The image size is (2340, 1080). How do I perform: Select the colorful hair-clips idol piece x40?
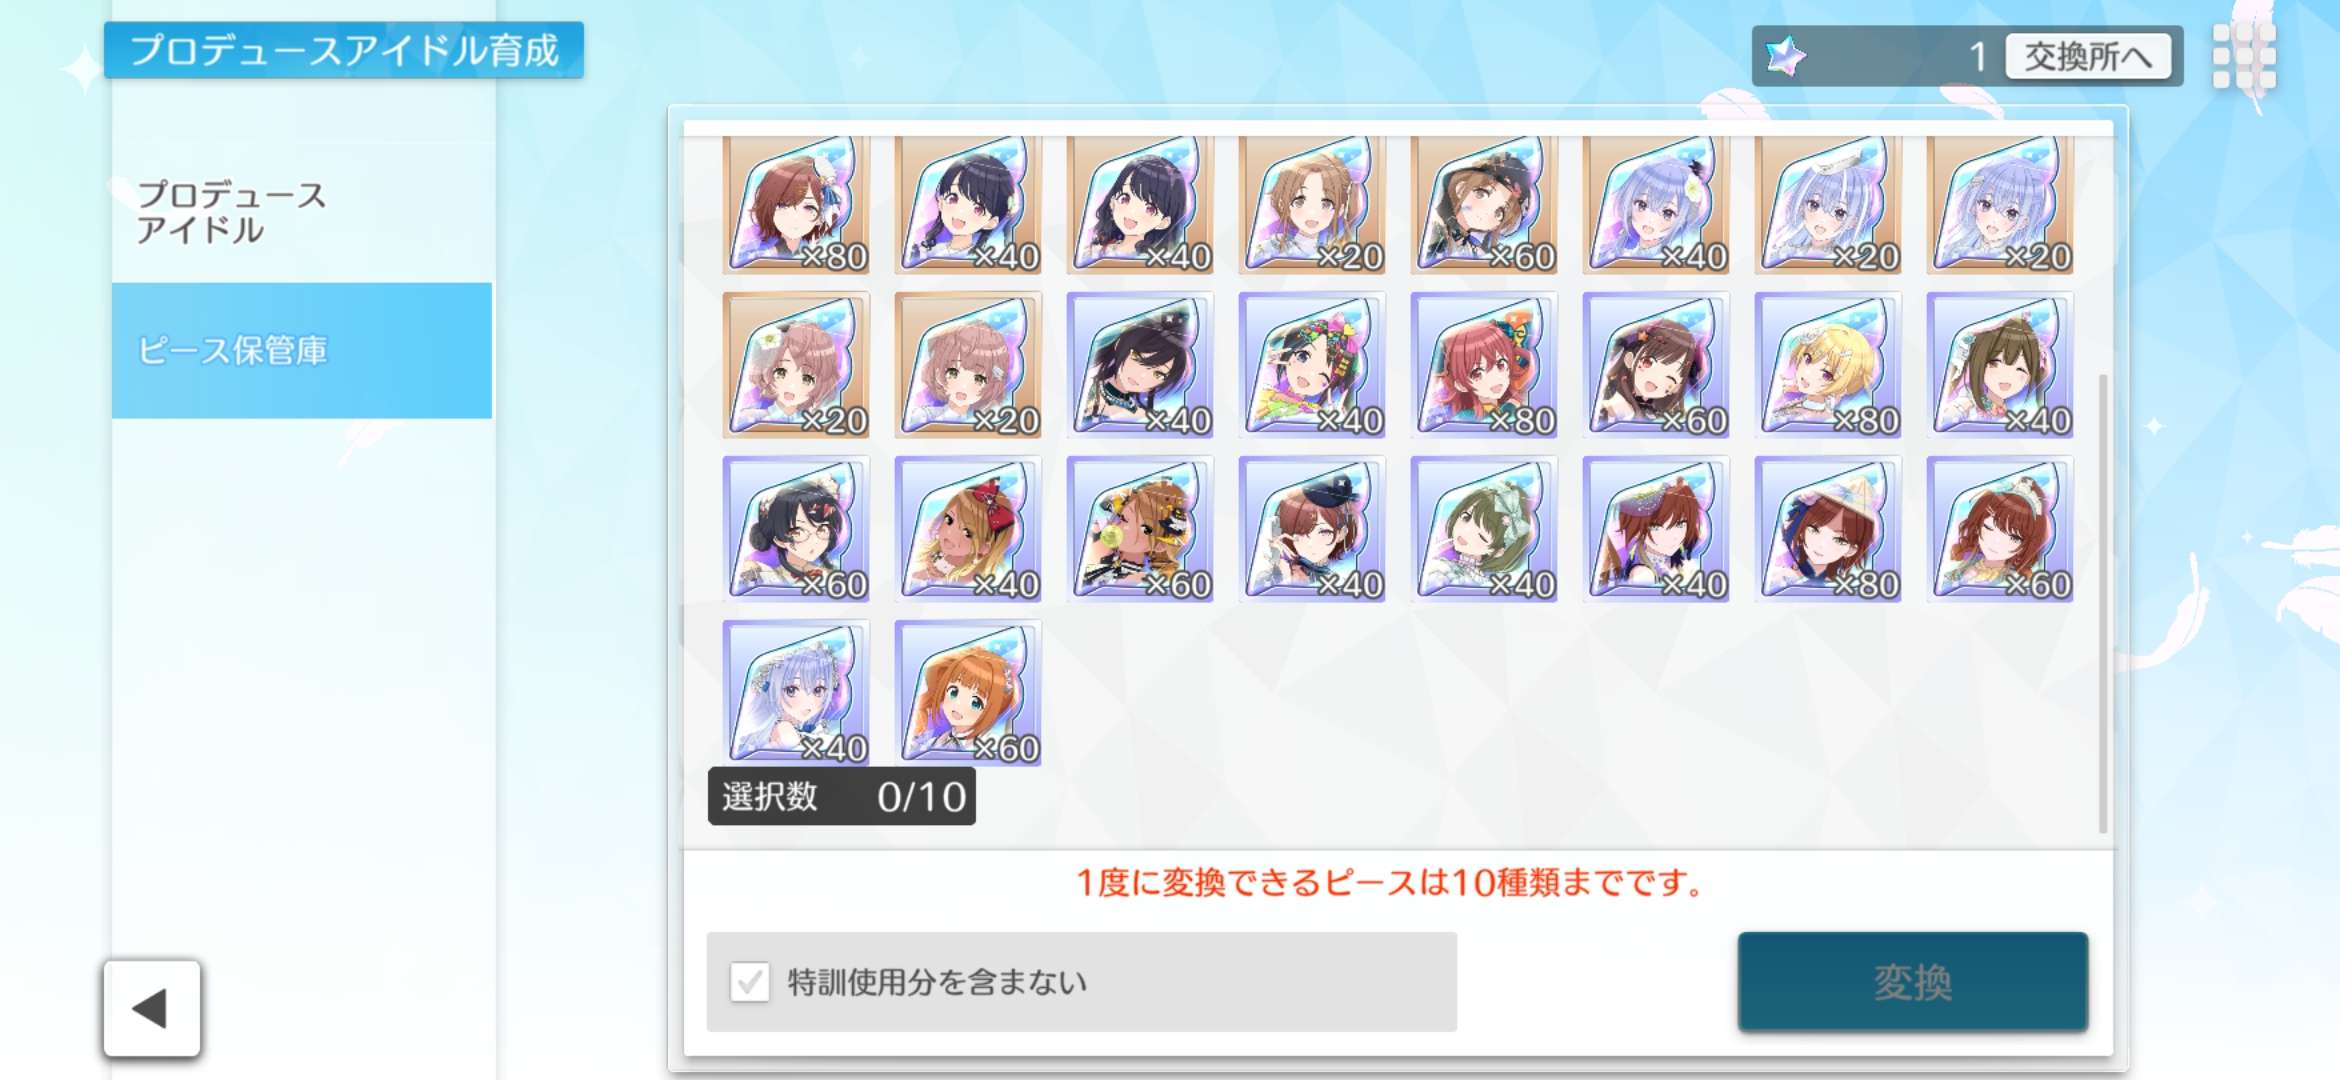click(1312, 365)
